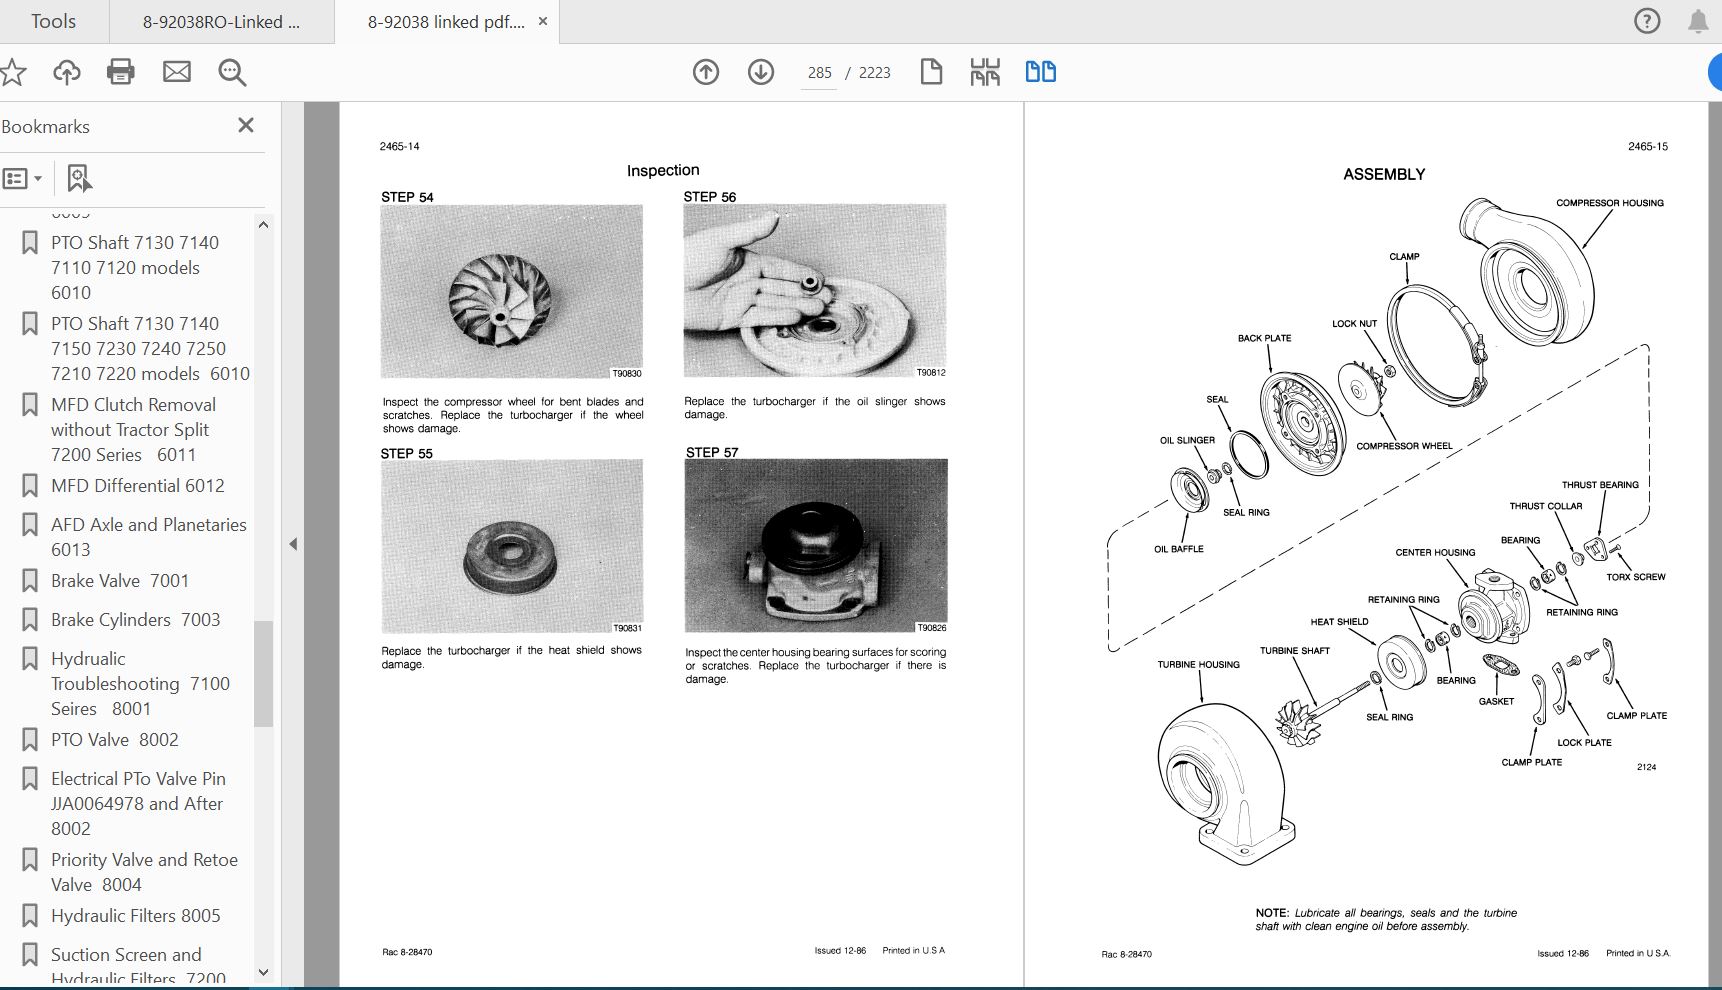Image resolution: width=1722 pixels, height=990 pixels.
Task: Collapse the bookmarks side panel arrow
Action: click(x=293, y=545)
